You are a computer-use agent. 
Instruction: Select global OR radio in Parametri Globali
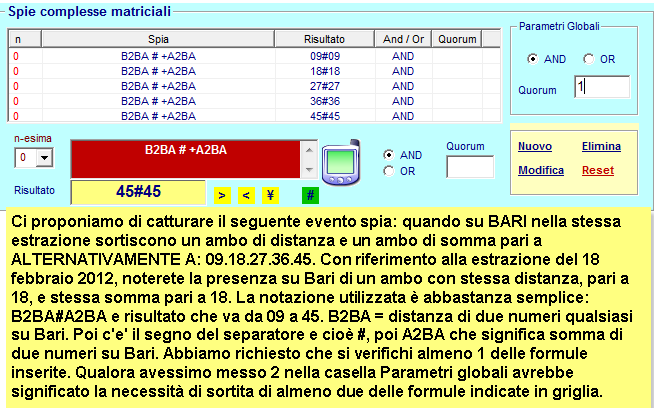click(x=589, y=59)
